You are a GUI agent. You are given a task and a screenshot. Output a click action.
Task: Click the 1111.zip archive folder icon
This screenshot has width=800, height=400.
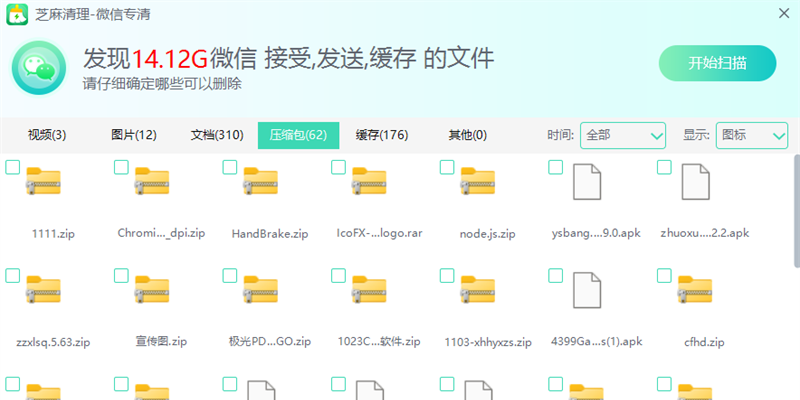point(43,181)
